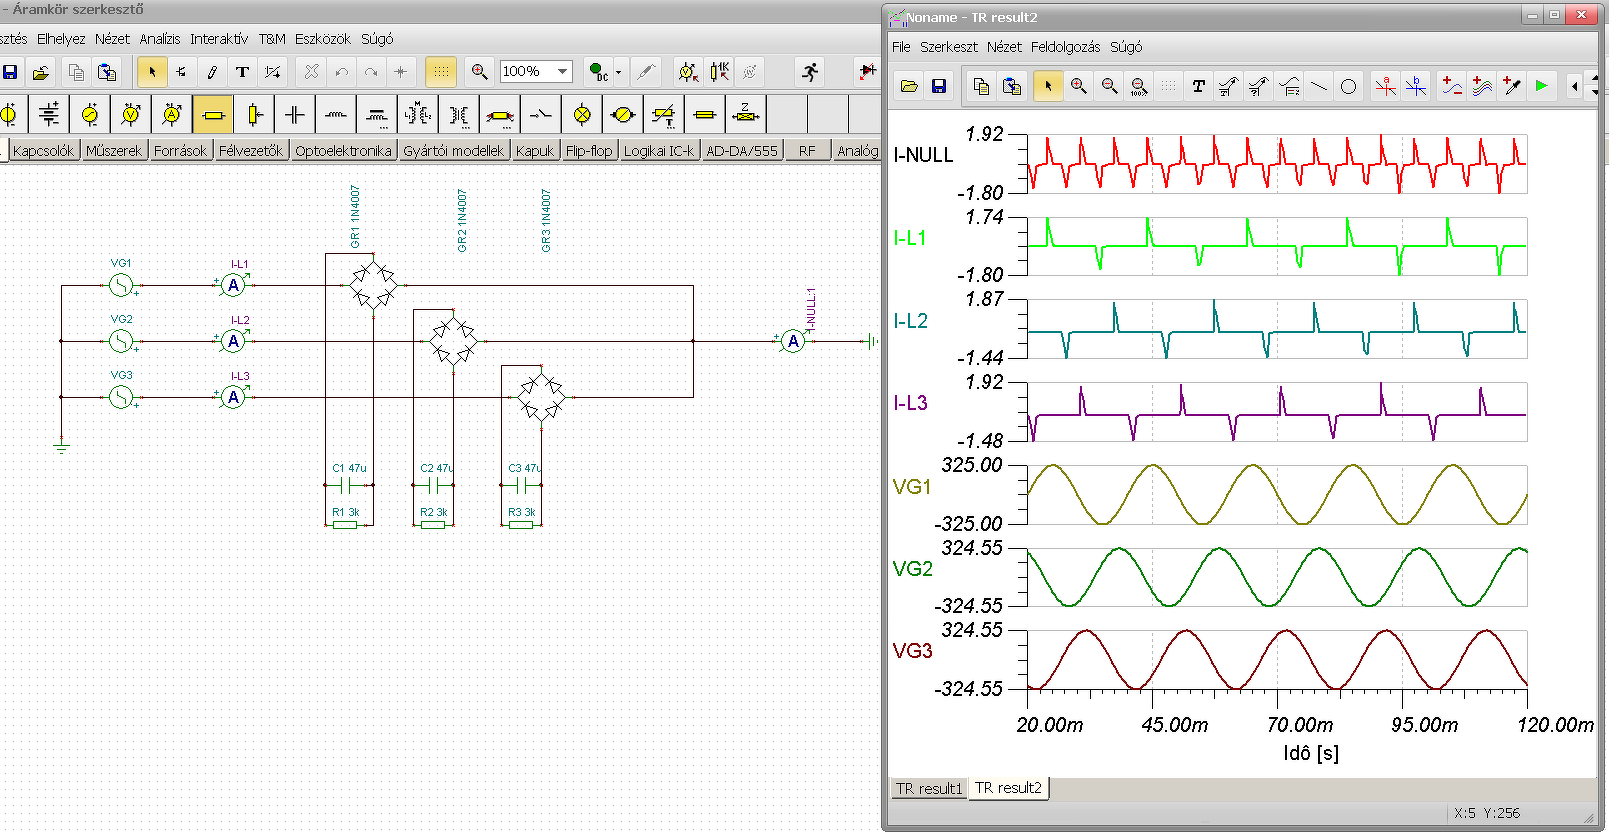1609x833 pixels.
Task: Toggle the grid button in diagram toolbar
Action: (1168, 87)
